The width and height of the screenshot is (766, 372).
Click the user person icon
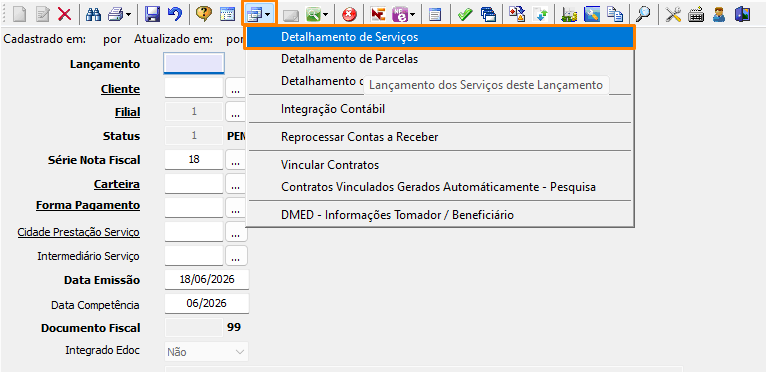(719, 15)
